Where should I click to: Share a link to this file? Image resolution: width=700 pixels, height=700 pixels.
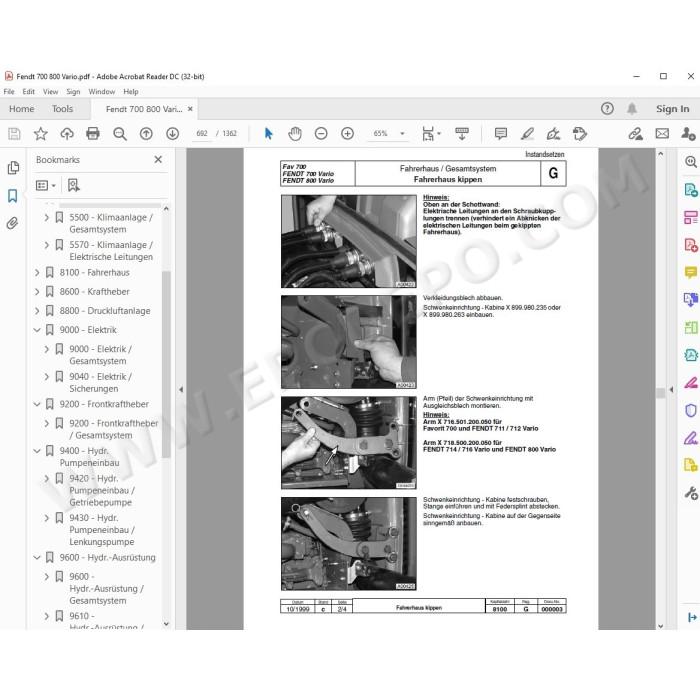(x=635, y=133)
